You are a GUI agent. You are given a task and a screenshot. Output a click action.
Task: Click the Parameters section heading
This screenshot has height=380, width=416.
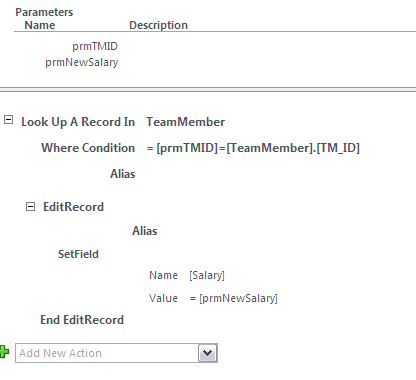point(44,12)
